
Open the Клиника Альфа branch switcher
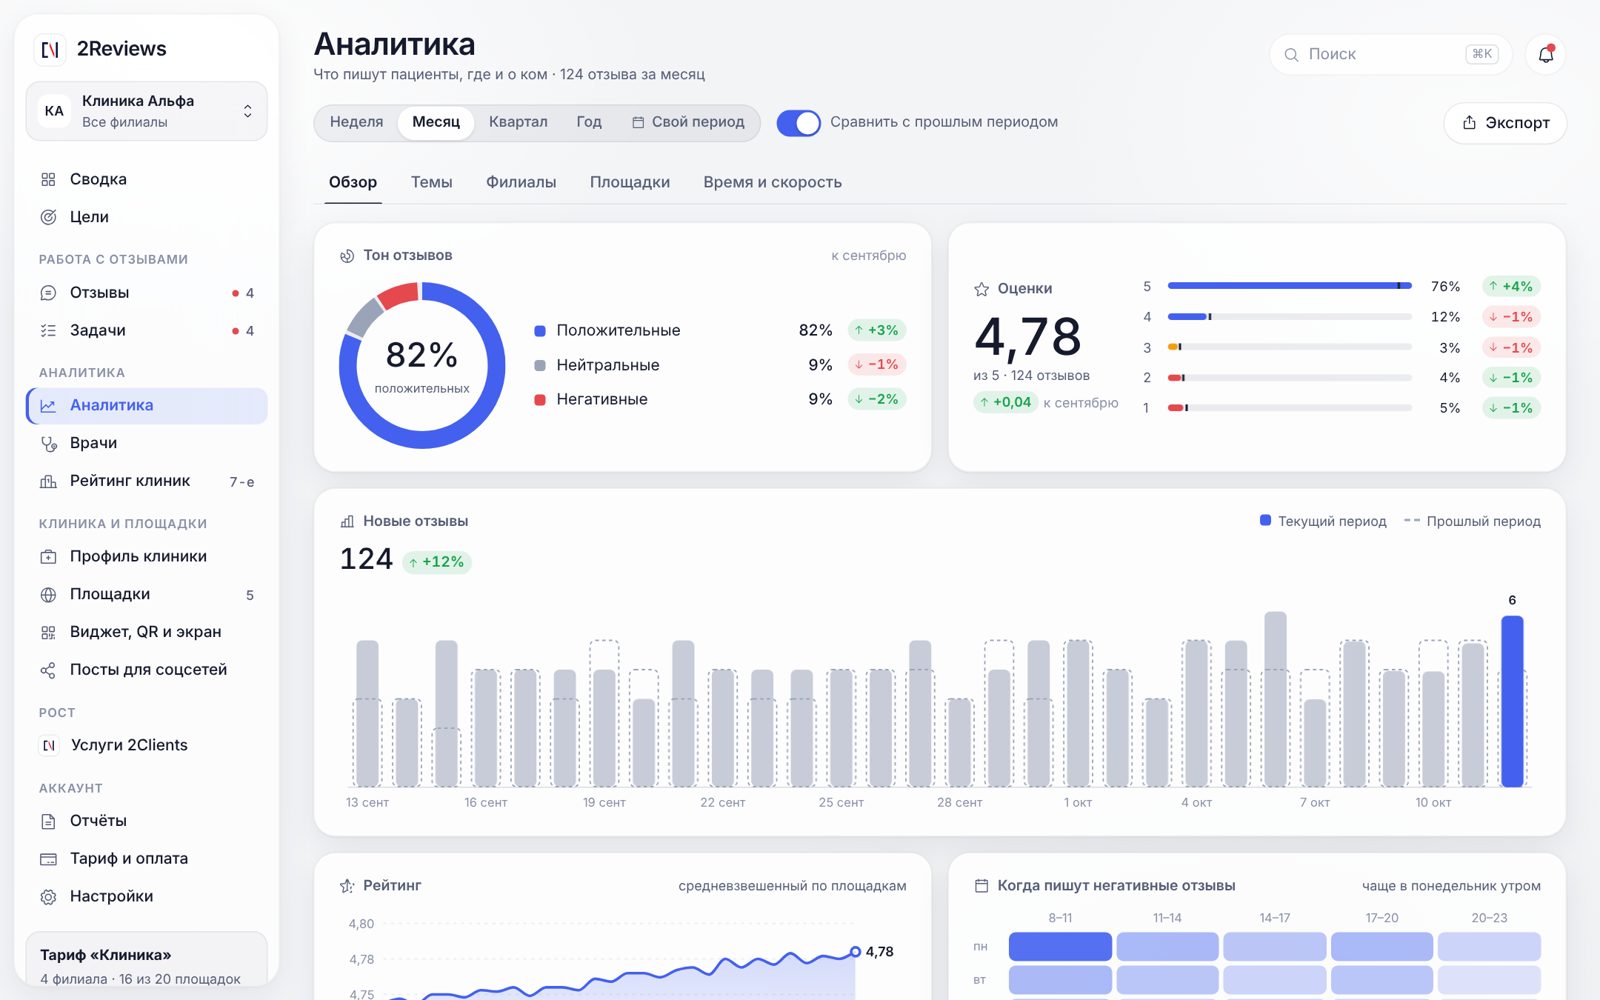click(146, 111)
